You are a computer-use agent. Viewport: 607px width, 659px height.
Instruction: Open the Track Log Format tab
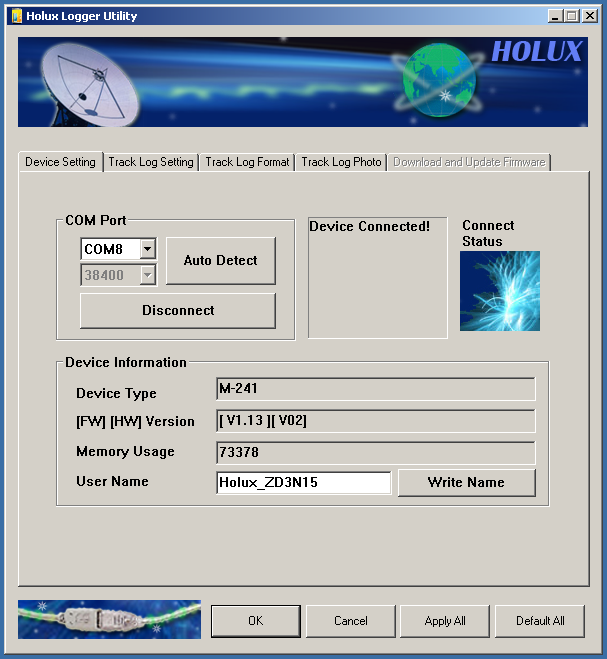pyautogui.click(x=247, y=162)
